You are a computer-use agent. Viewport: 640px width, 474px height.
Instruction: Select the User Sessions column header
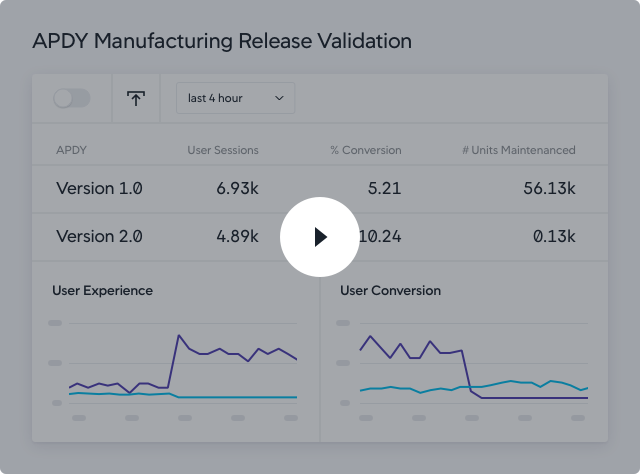[223, 150]
